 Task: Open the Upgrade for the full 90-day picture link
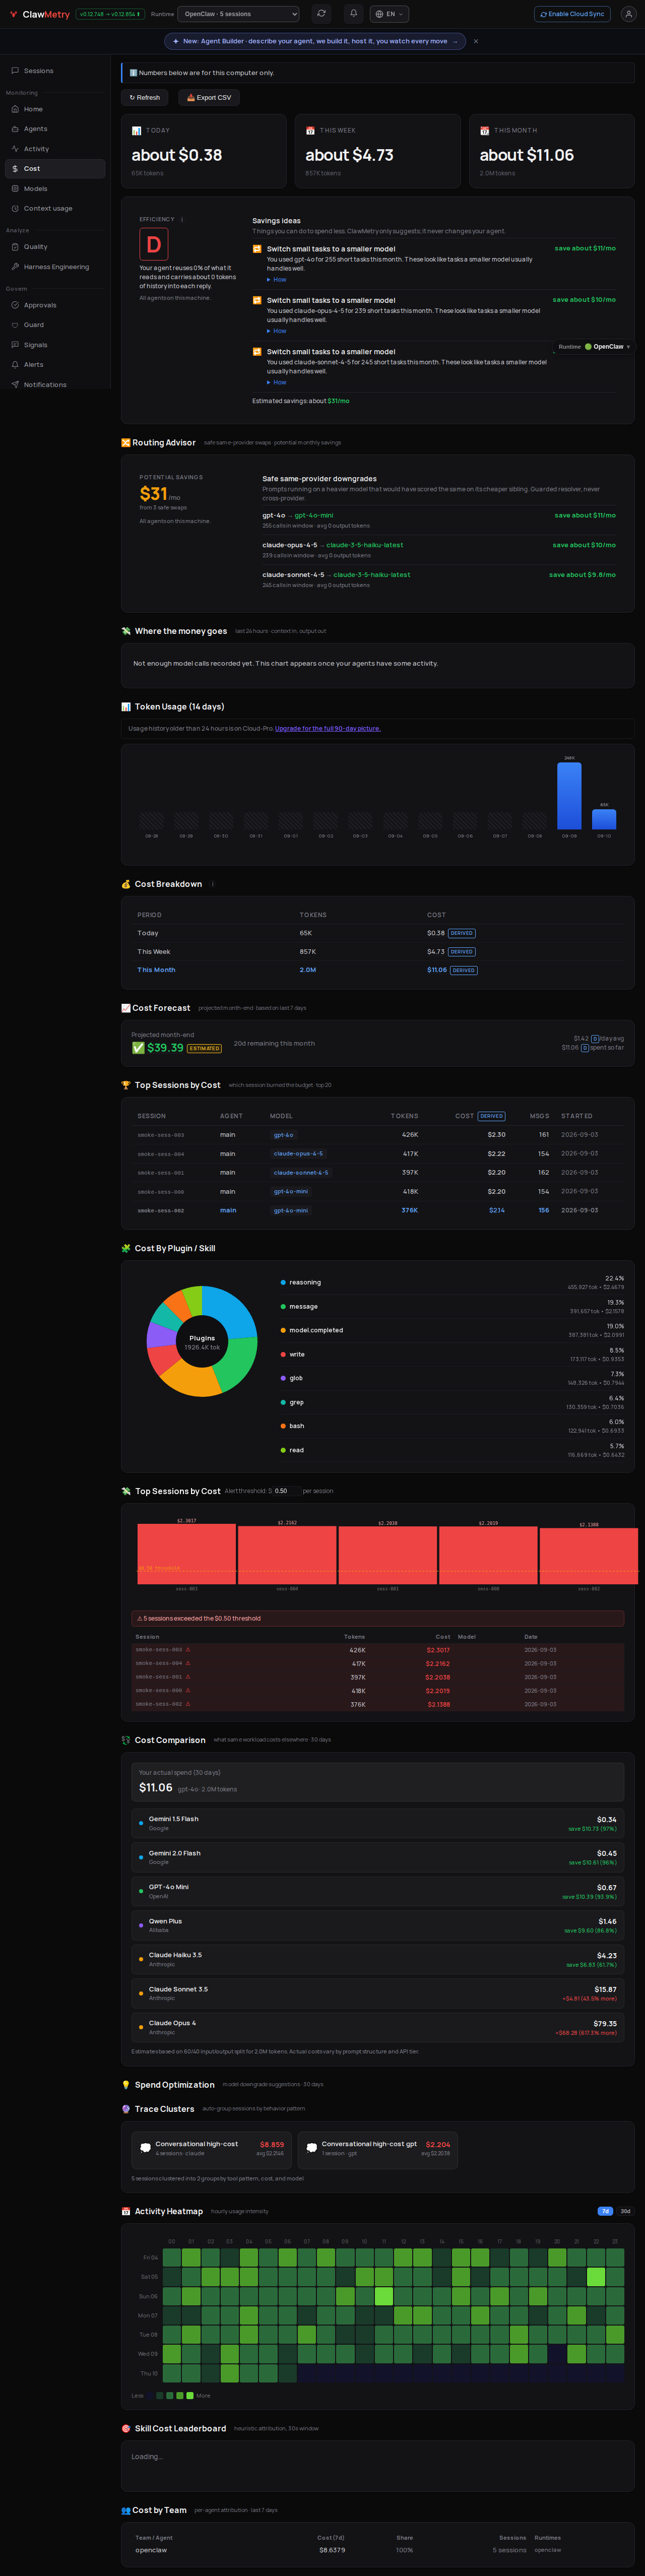(328, 728)
